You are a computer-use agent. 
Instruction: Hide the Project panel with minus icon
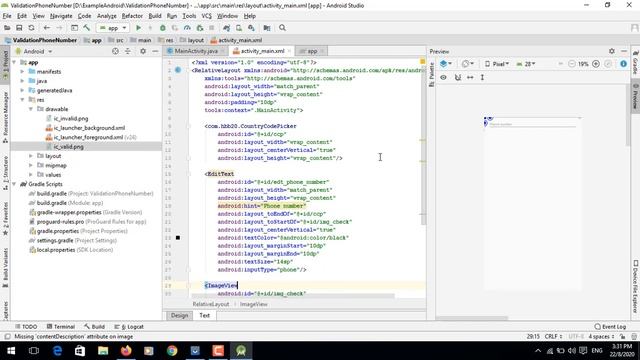click(155, 51)
